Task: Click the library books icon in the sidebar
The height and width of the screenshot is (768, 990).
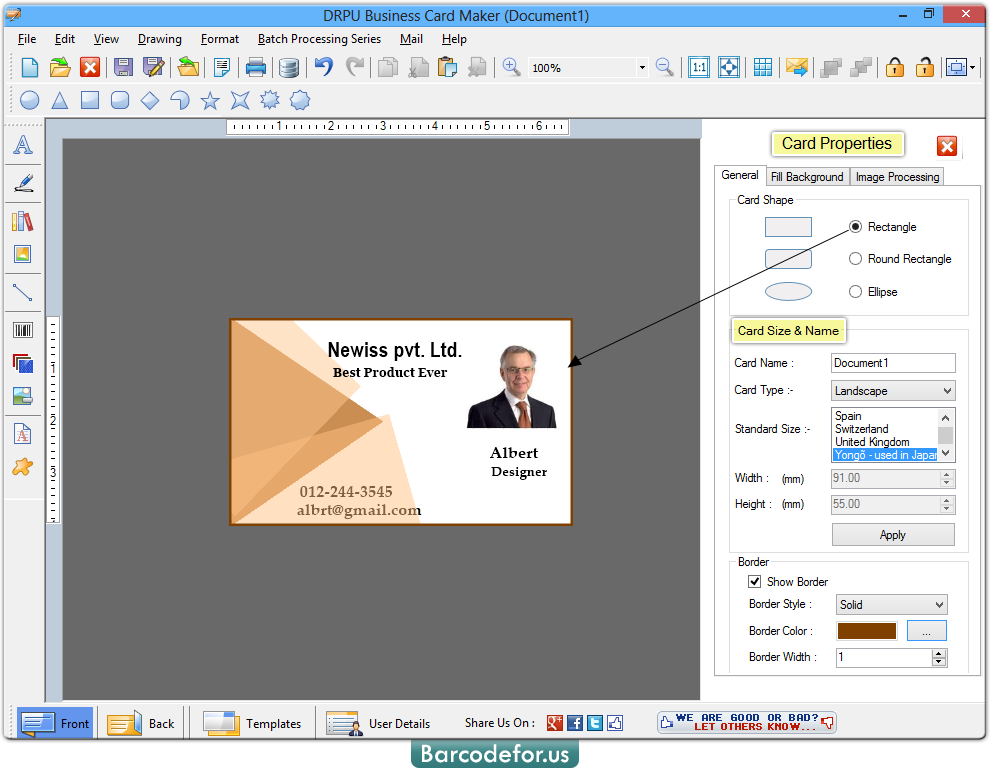Action: pos(23,221)
